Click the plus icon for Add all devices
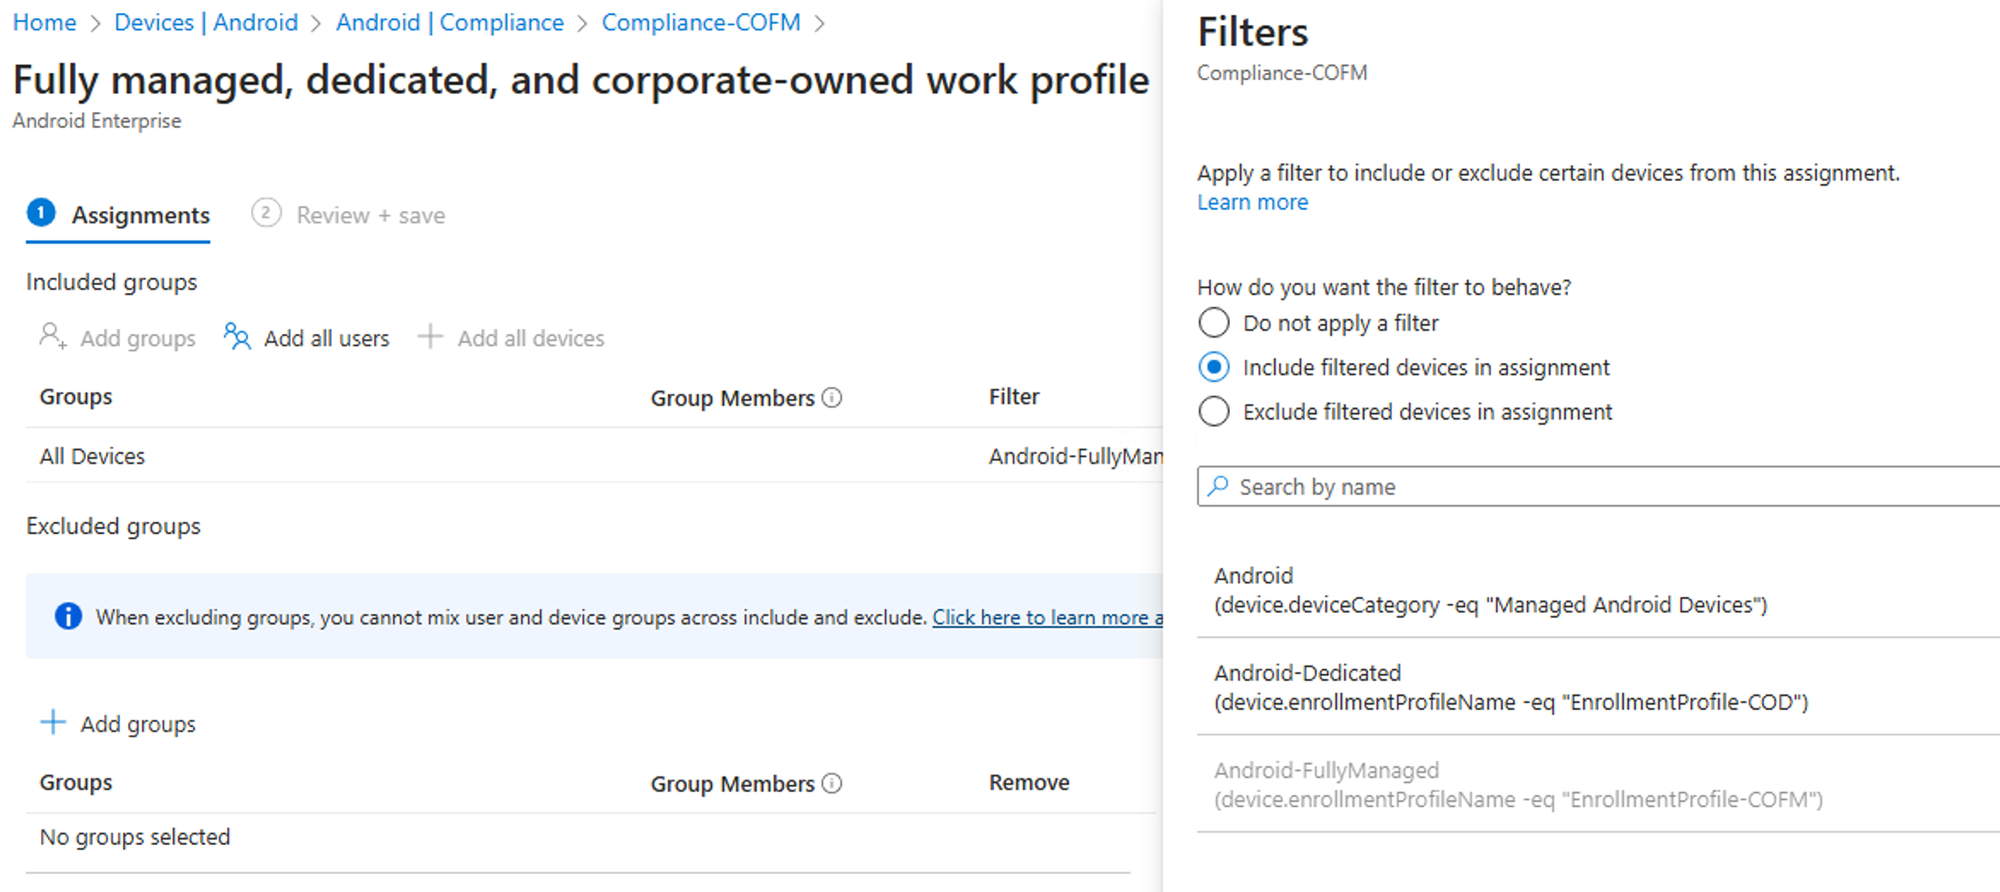 (430, 337)
